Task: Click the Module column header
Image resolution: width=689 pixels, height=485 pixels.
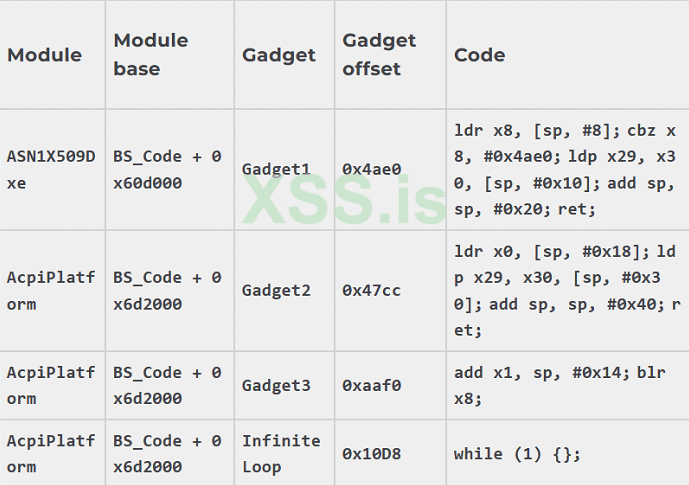Action: 44,55
